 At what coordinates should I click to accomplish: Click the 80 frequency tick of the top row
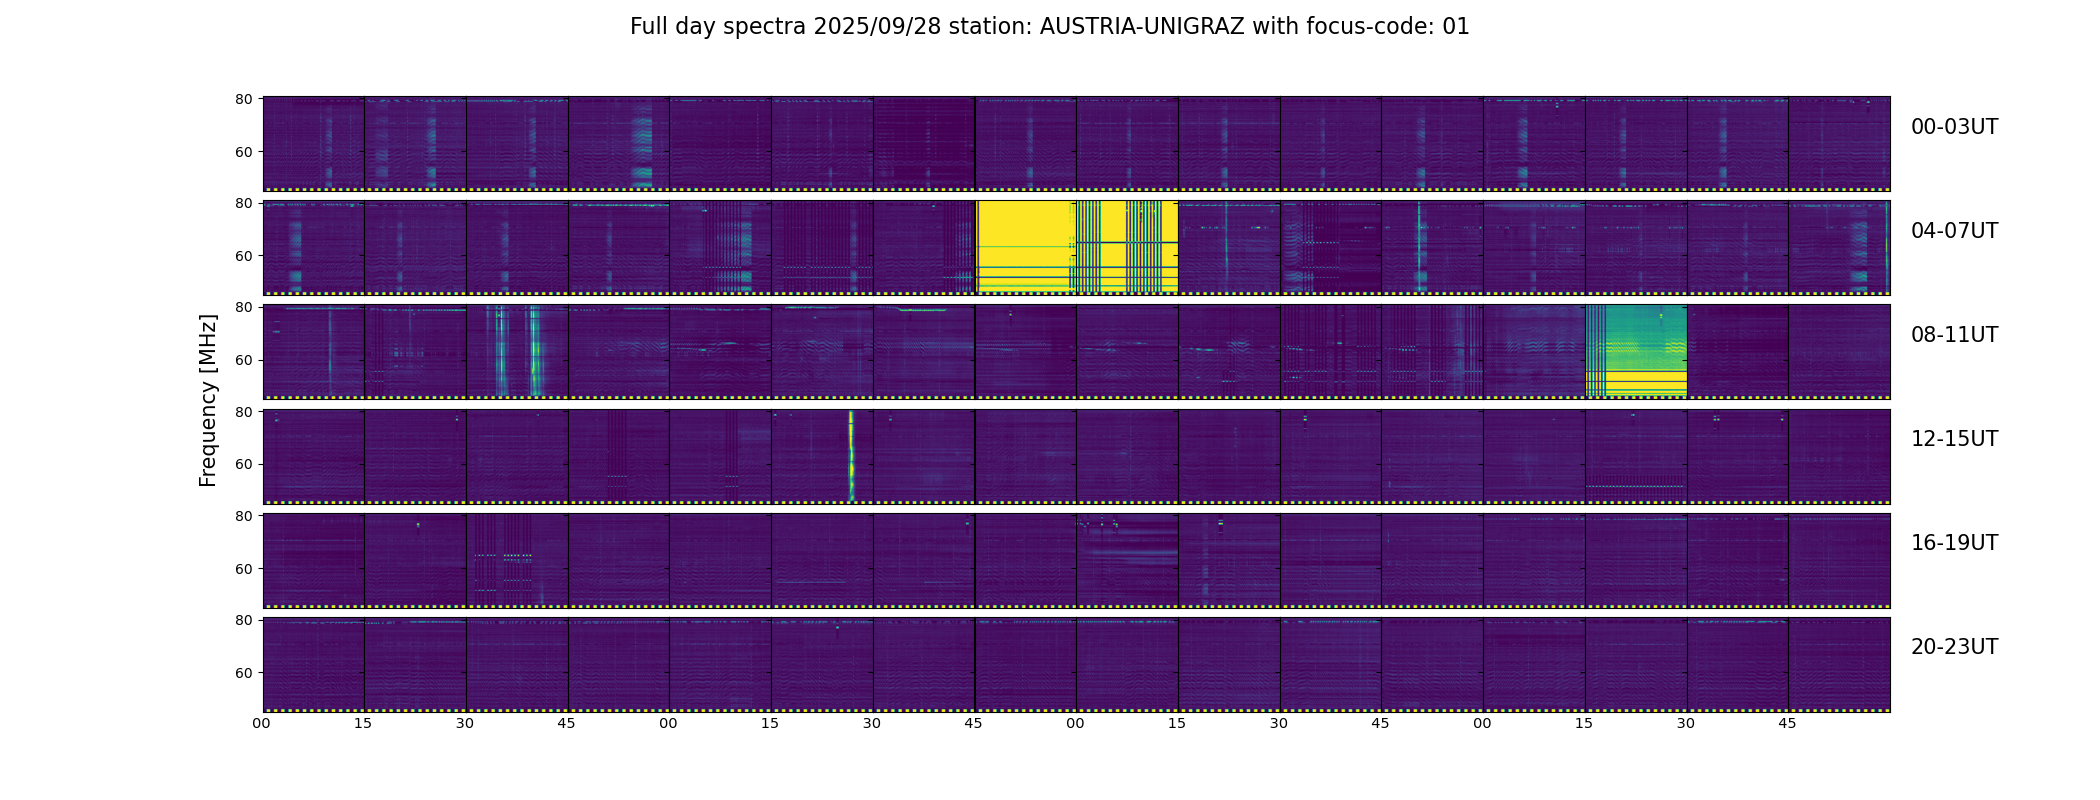point(243,99)
